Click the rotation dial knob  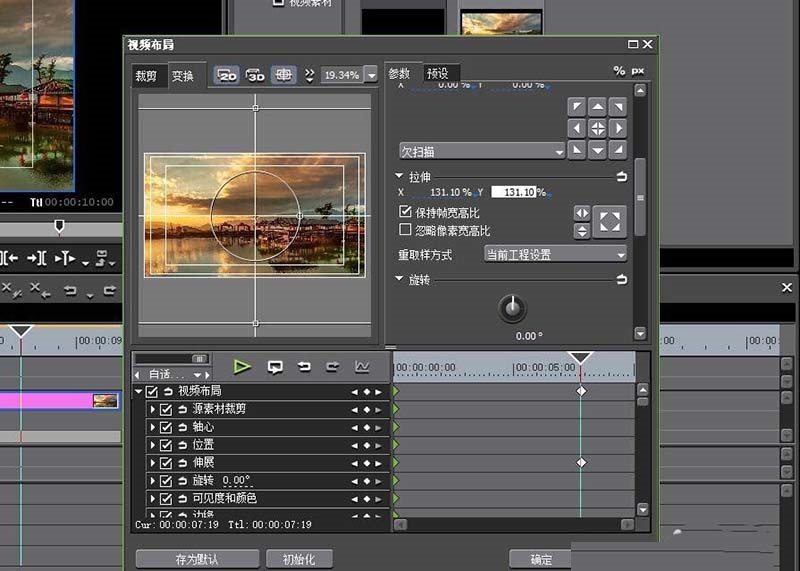pos(513,309)
